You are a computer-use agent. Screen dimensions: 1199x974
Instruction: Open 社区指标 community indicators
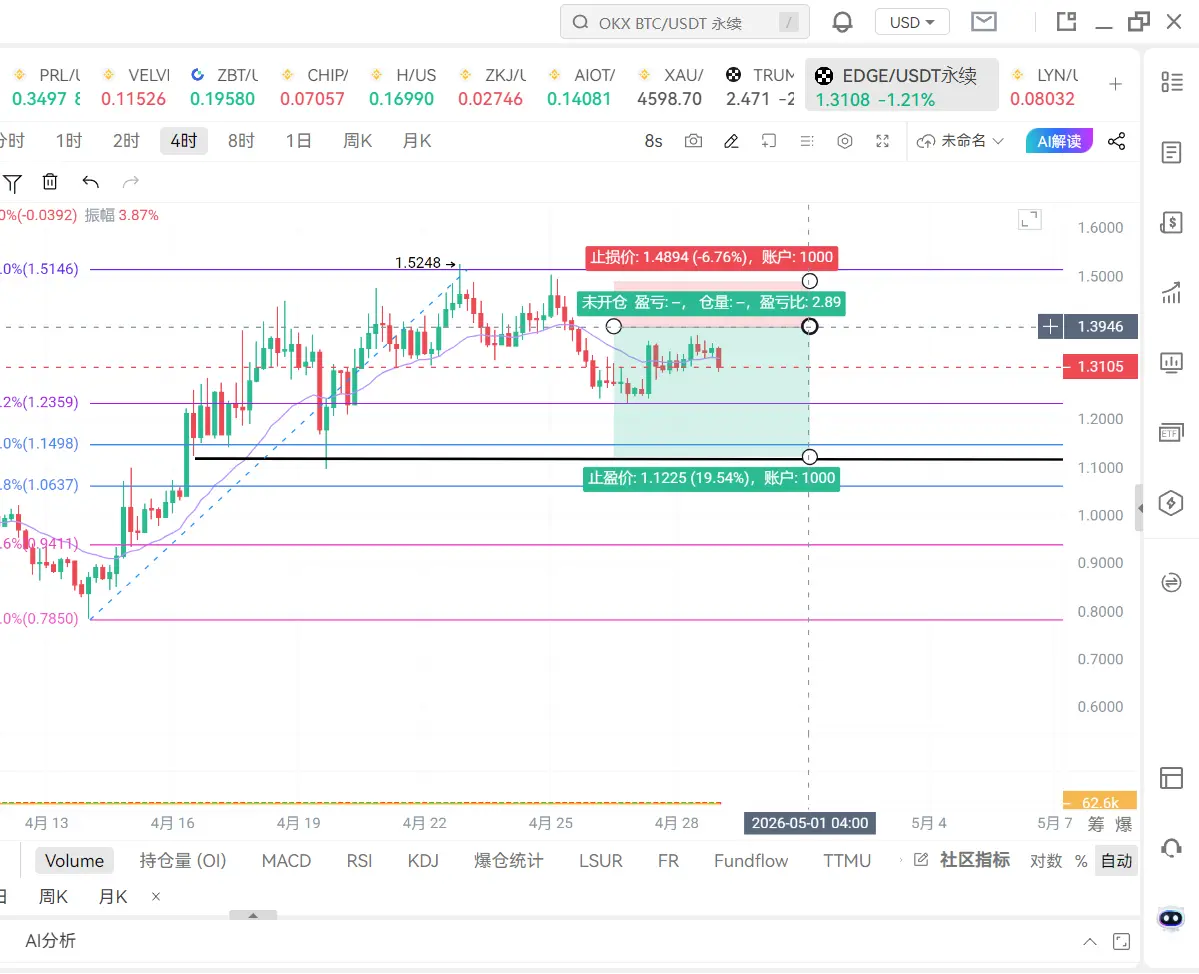point(962,860)
